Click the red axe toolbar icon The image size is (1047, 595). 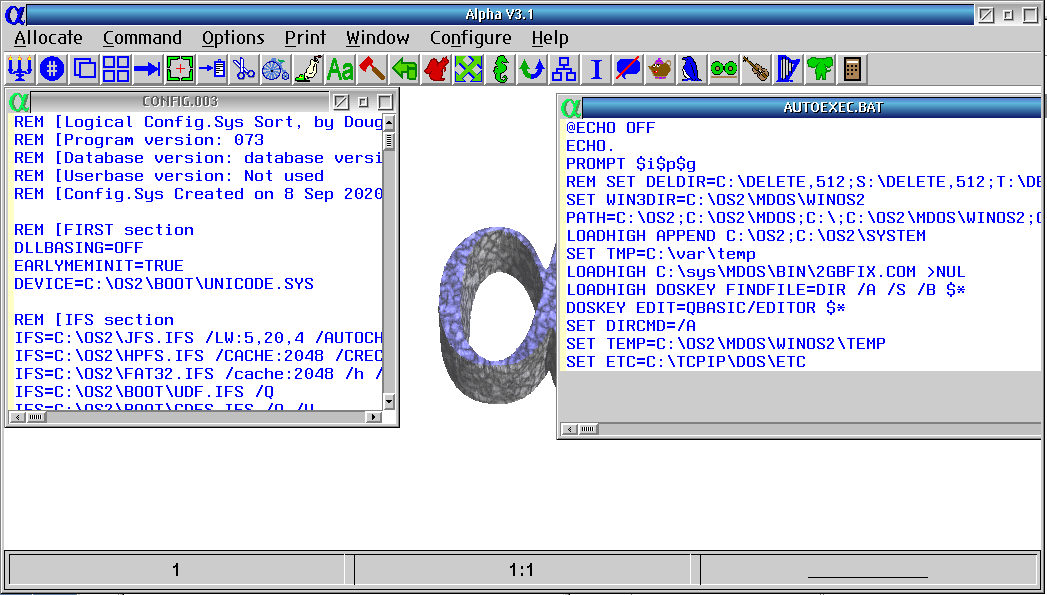[x=372, y=69]
